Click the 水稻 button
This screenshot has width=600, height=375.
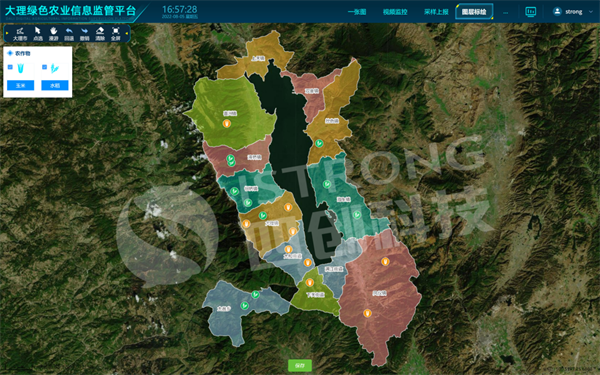coord(55,85)
